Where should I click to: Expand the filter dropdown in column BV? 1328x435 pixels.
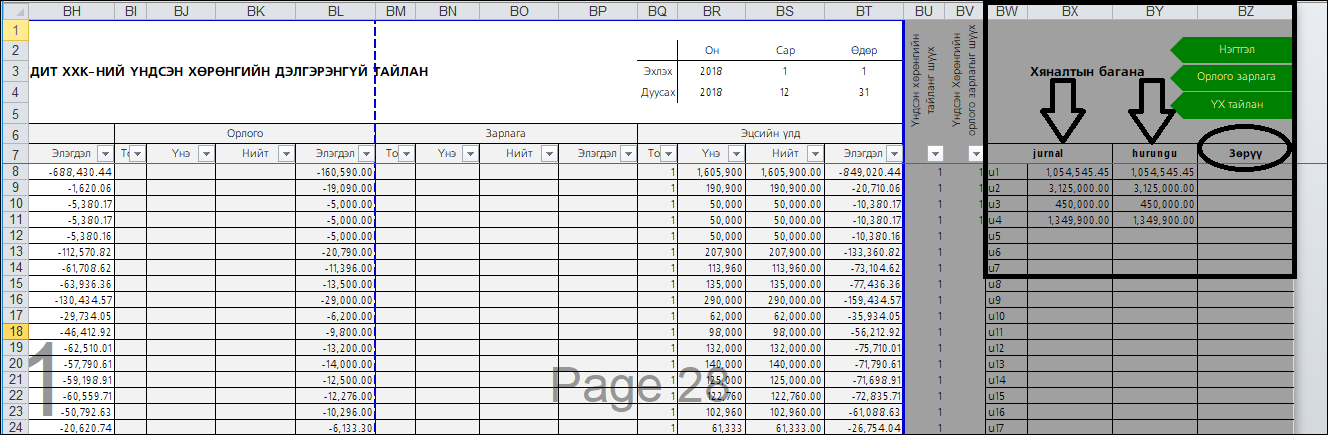[x=974, y=154]
